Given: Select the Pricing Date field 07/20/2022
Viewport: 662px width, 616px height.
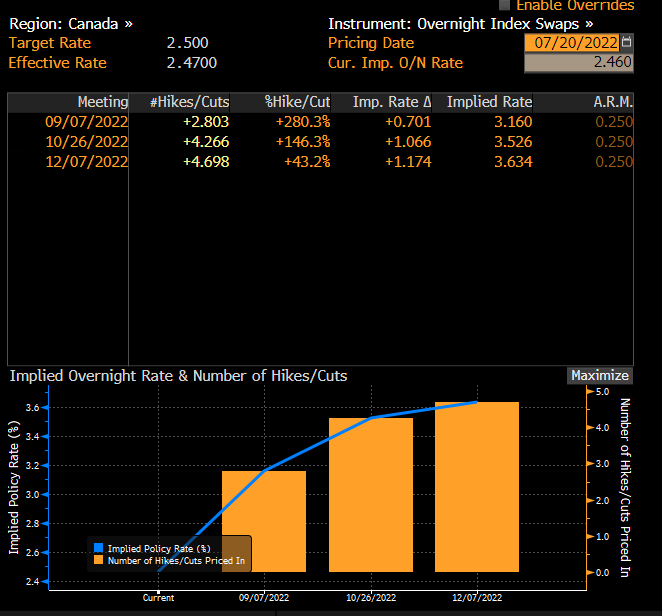Looking at the screenshot, I should 572,43.
